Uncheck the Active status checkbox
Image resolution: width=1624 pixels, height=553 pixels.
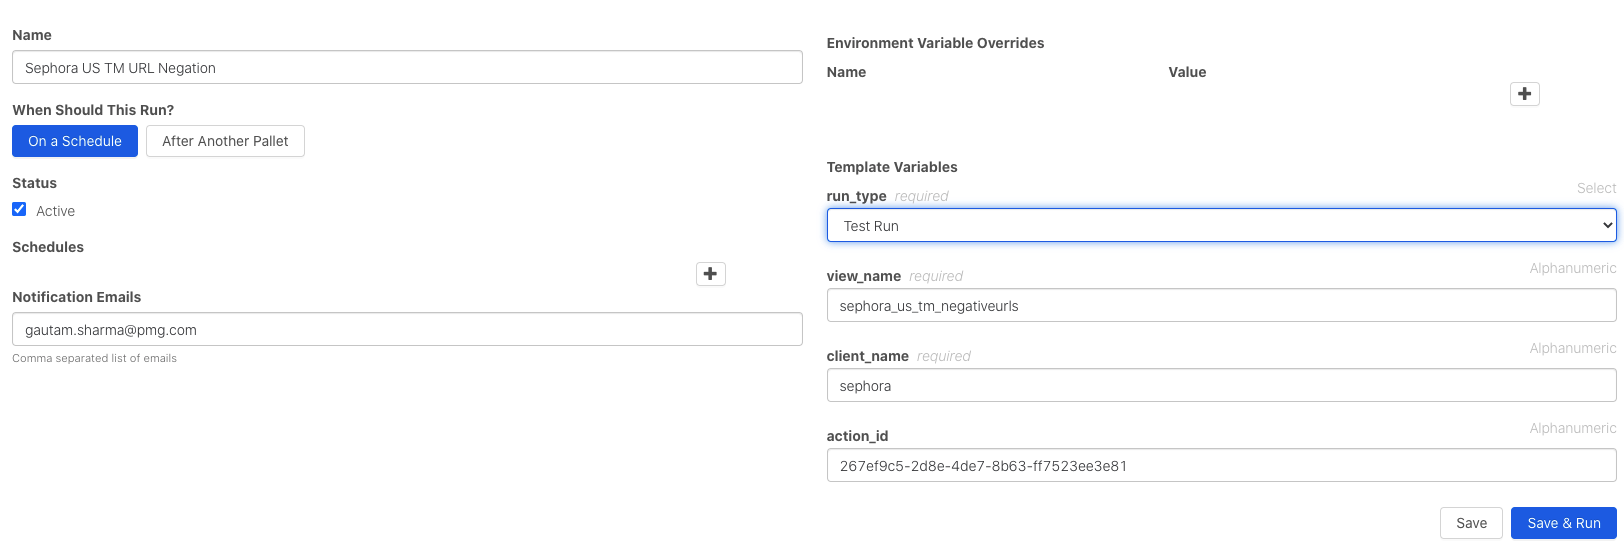(19, 209)
